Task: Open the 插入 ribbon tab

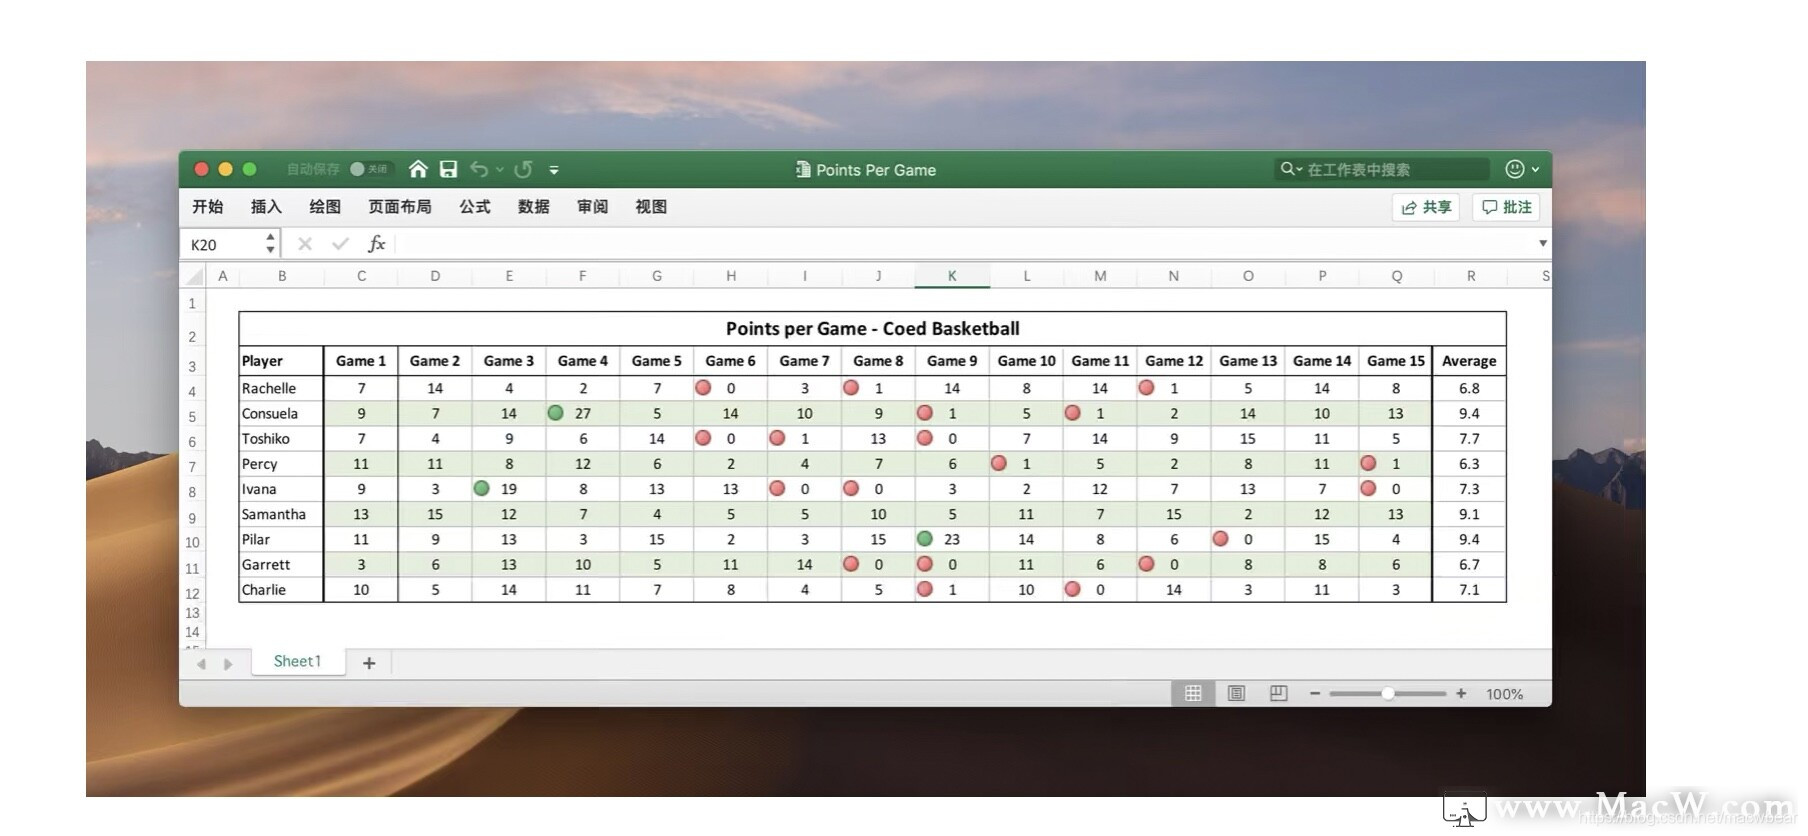Action: pyautogui.click(x=266, y=207)
